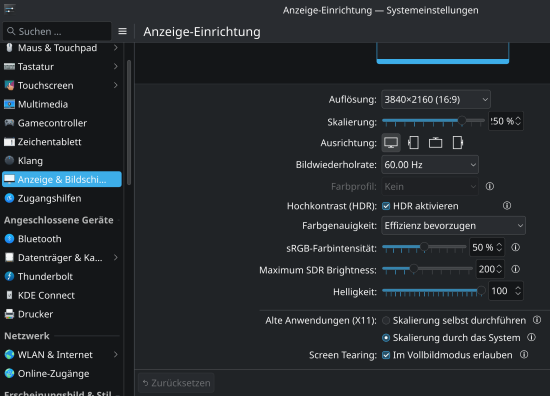Click the Zurücksetzen button

click(x=176, y=383)
